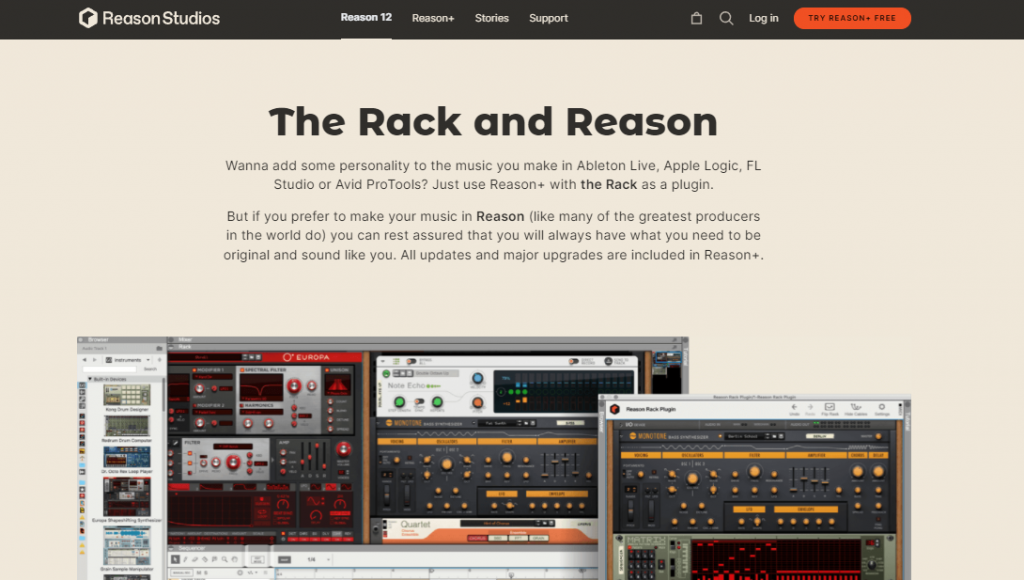Click plugin Monotone pitch wheel
1024x580 pixels.
[631, 513]
